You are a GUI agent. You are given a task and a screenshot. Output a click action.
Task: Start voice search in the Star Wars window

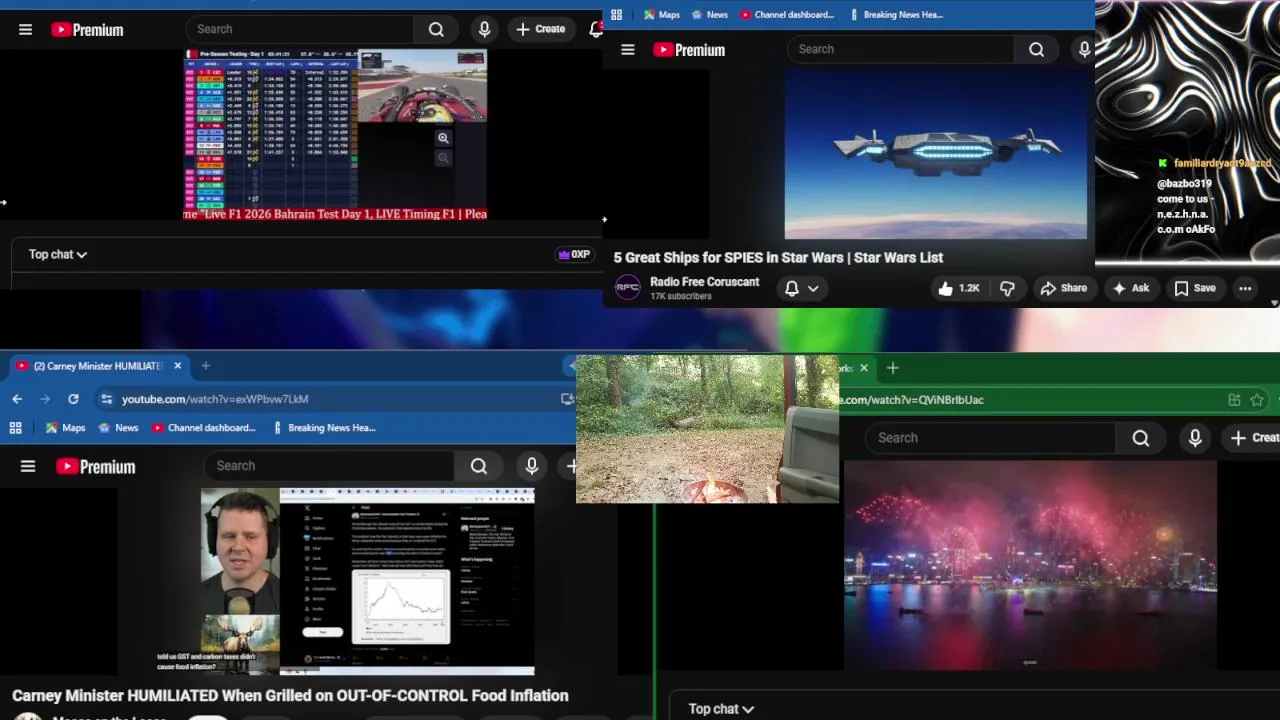point(1084,49)
